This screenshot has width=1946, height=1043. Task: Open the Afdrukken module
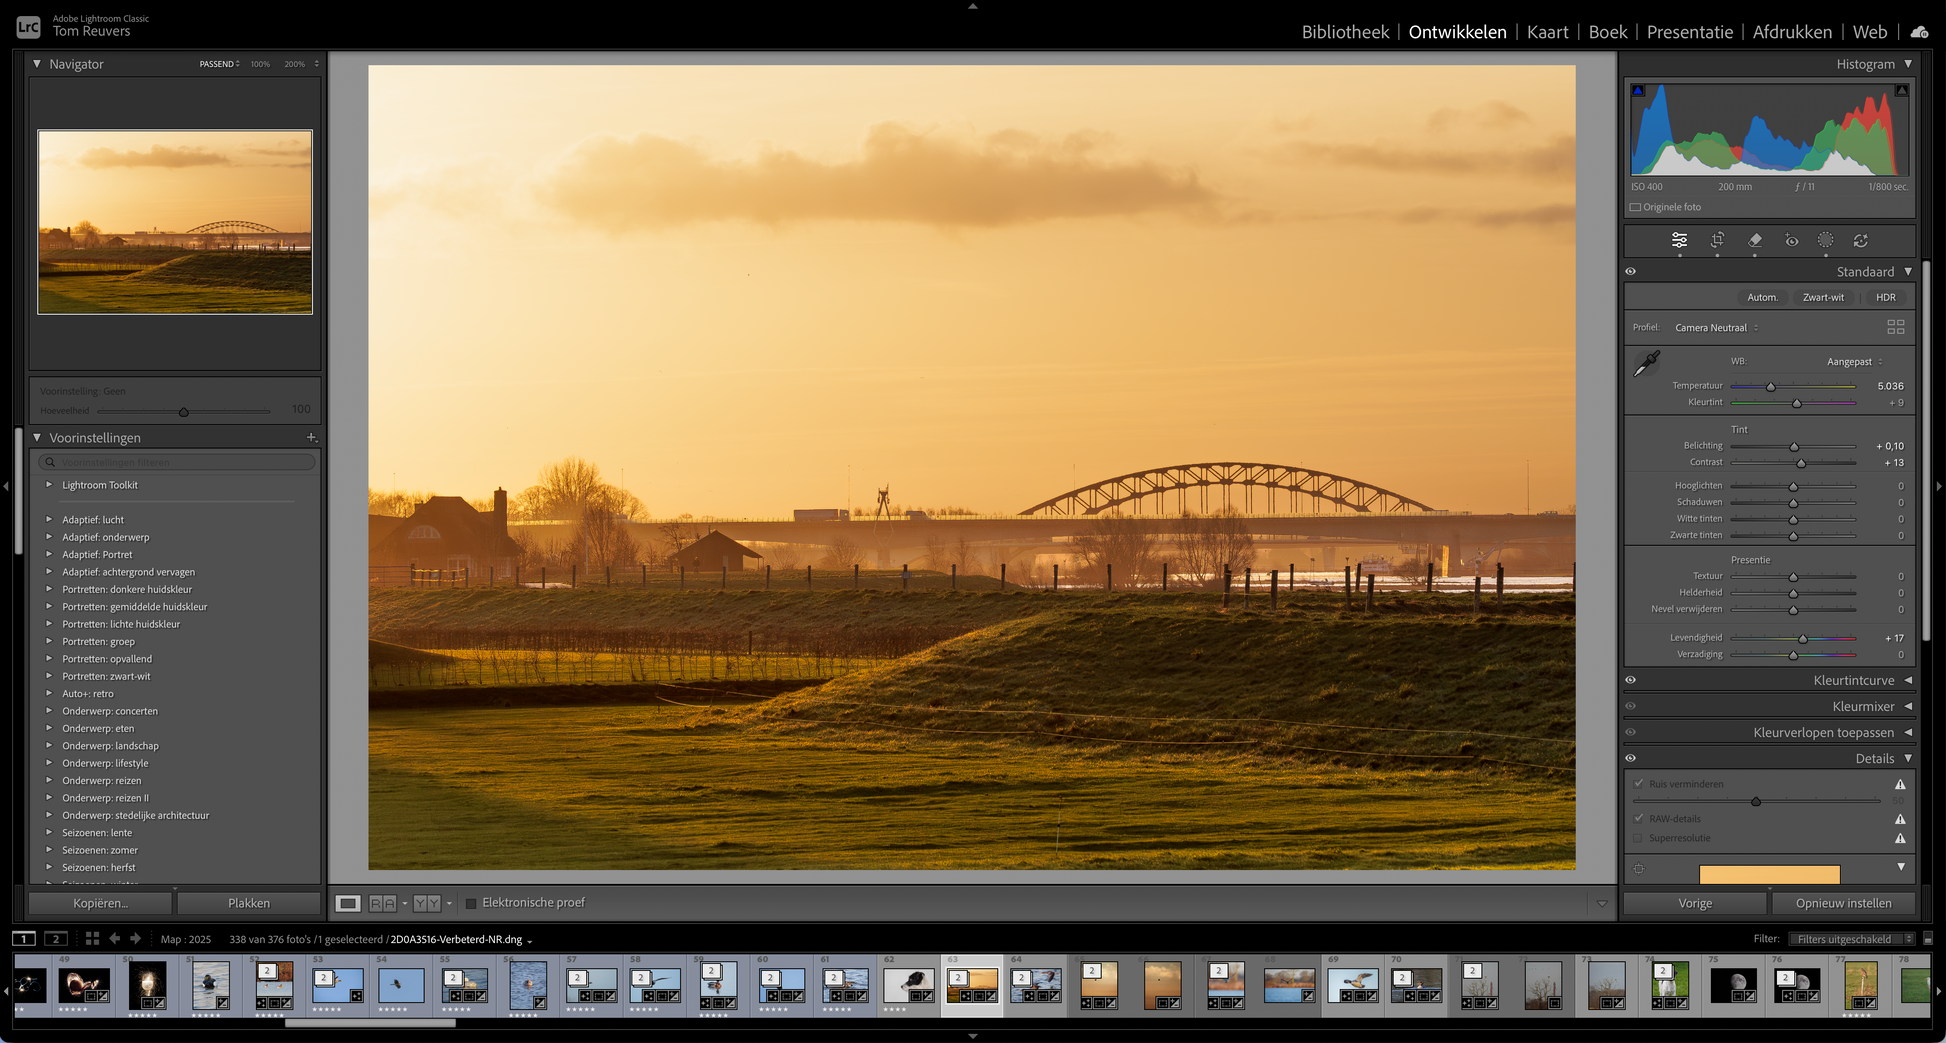pyautogui.click(x=1792, y=32)
